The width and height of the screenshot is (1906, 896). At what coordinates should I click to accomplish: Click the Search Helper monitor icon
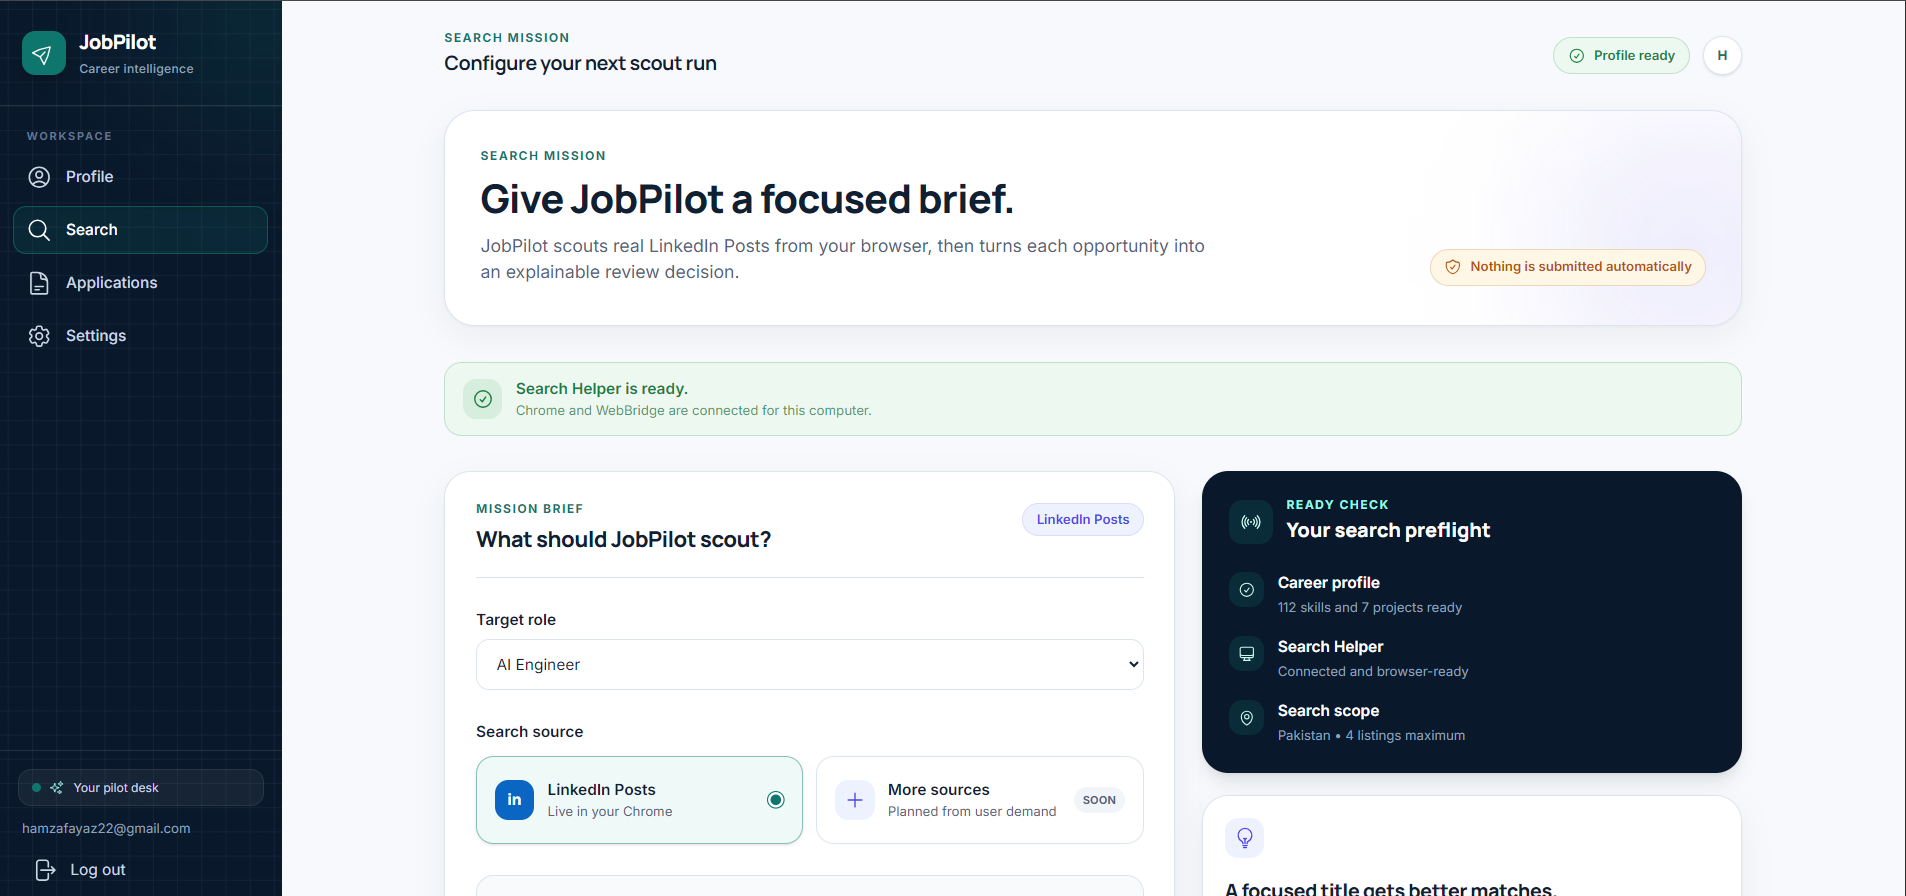tap(1247, 654)
